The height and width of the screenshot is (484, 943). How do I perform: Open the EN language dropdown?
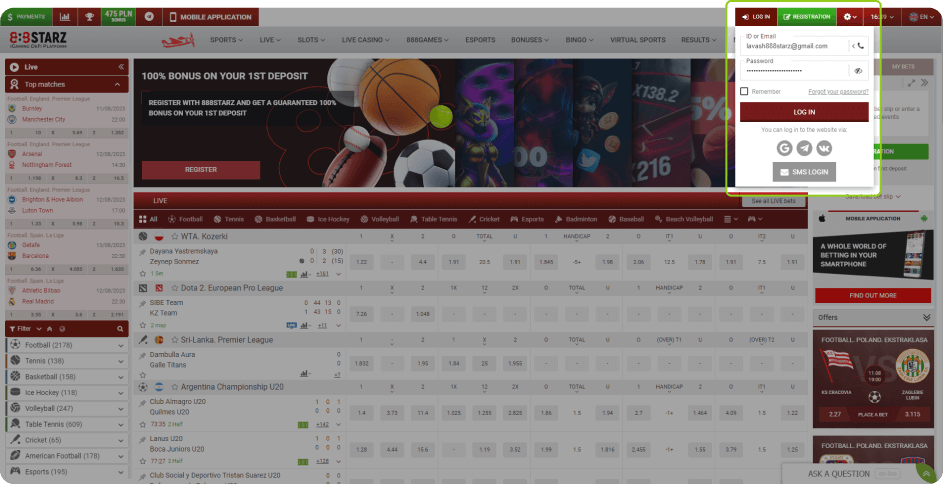coord(921,17)
